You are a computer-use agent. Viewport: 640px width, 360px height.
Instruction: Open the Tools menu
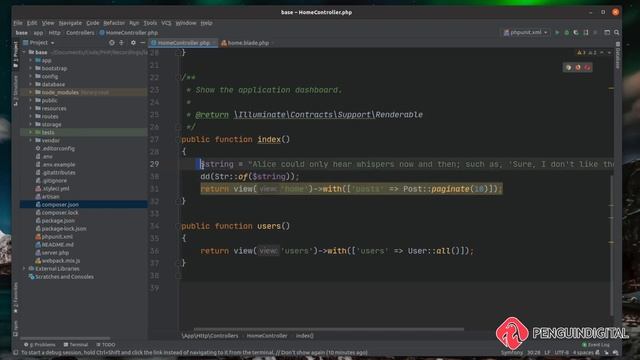tap(150, 23)
